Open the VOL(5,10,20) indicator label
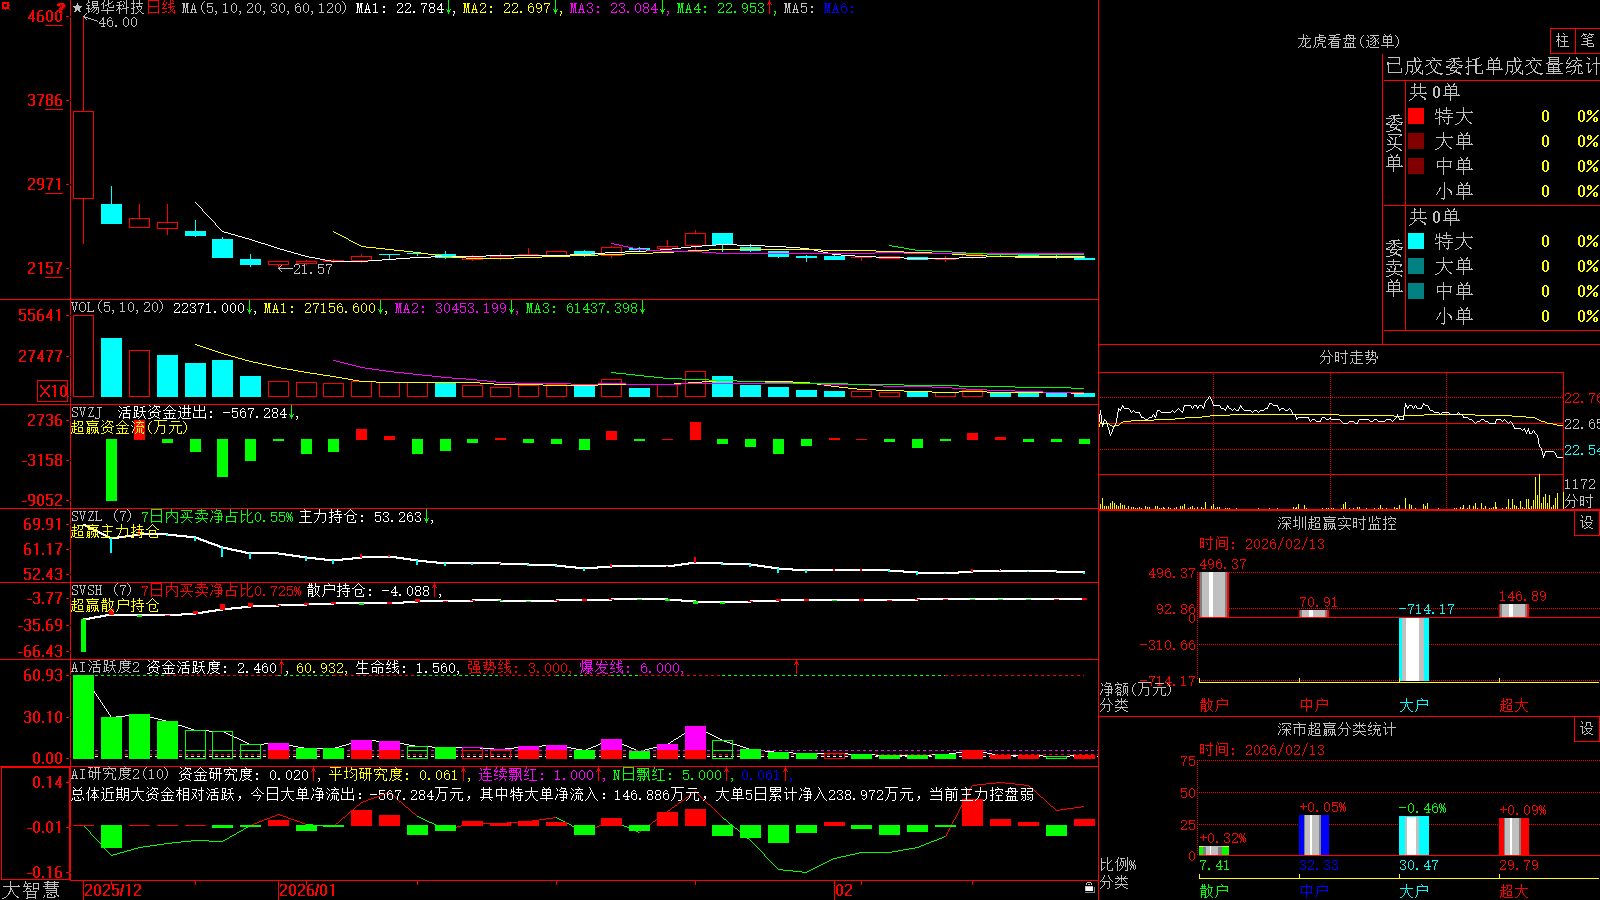The image size is (1600, 900). [117, 308]
